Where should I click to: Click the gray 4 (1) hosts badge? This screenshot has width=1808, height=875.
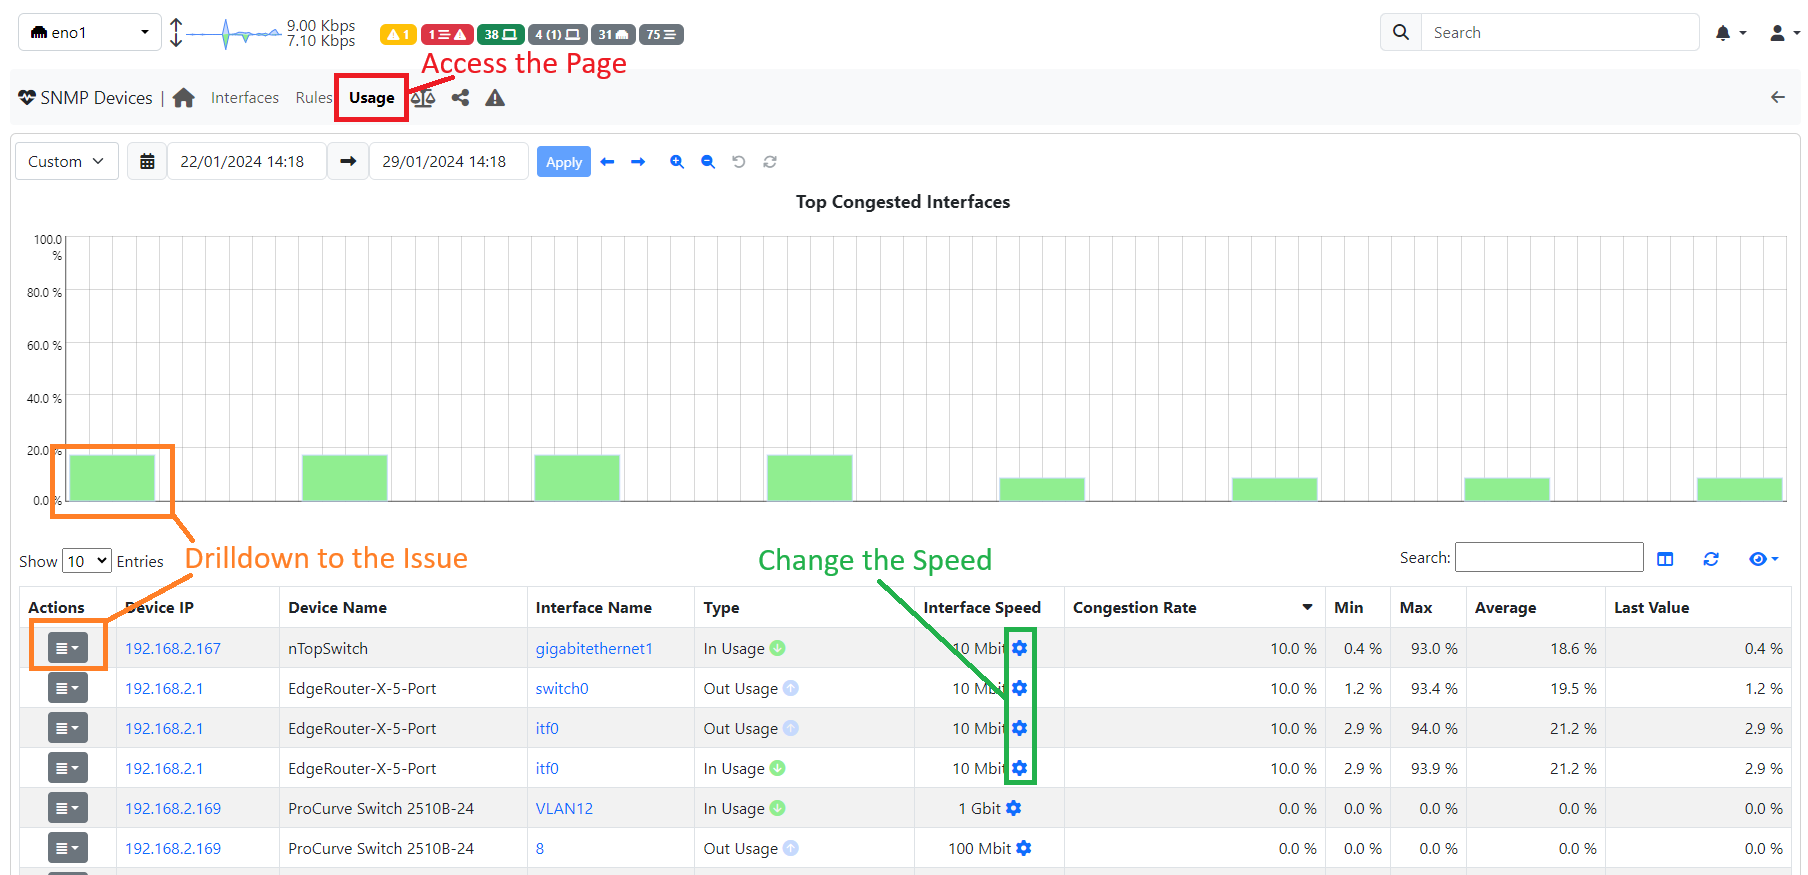(557, 34)
